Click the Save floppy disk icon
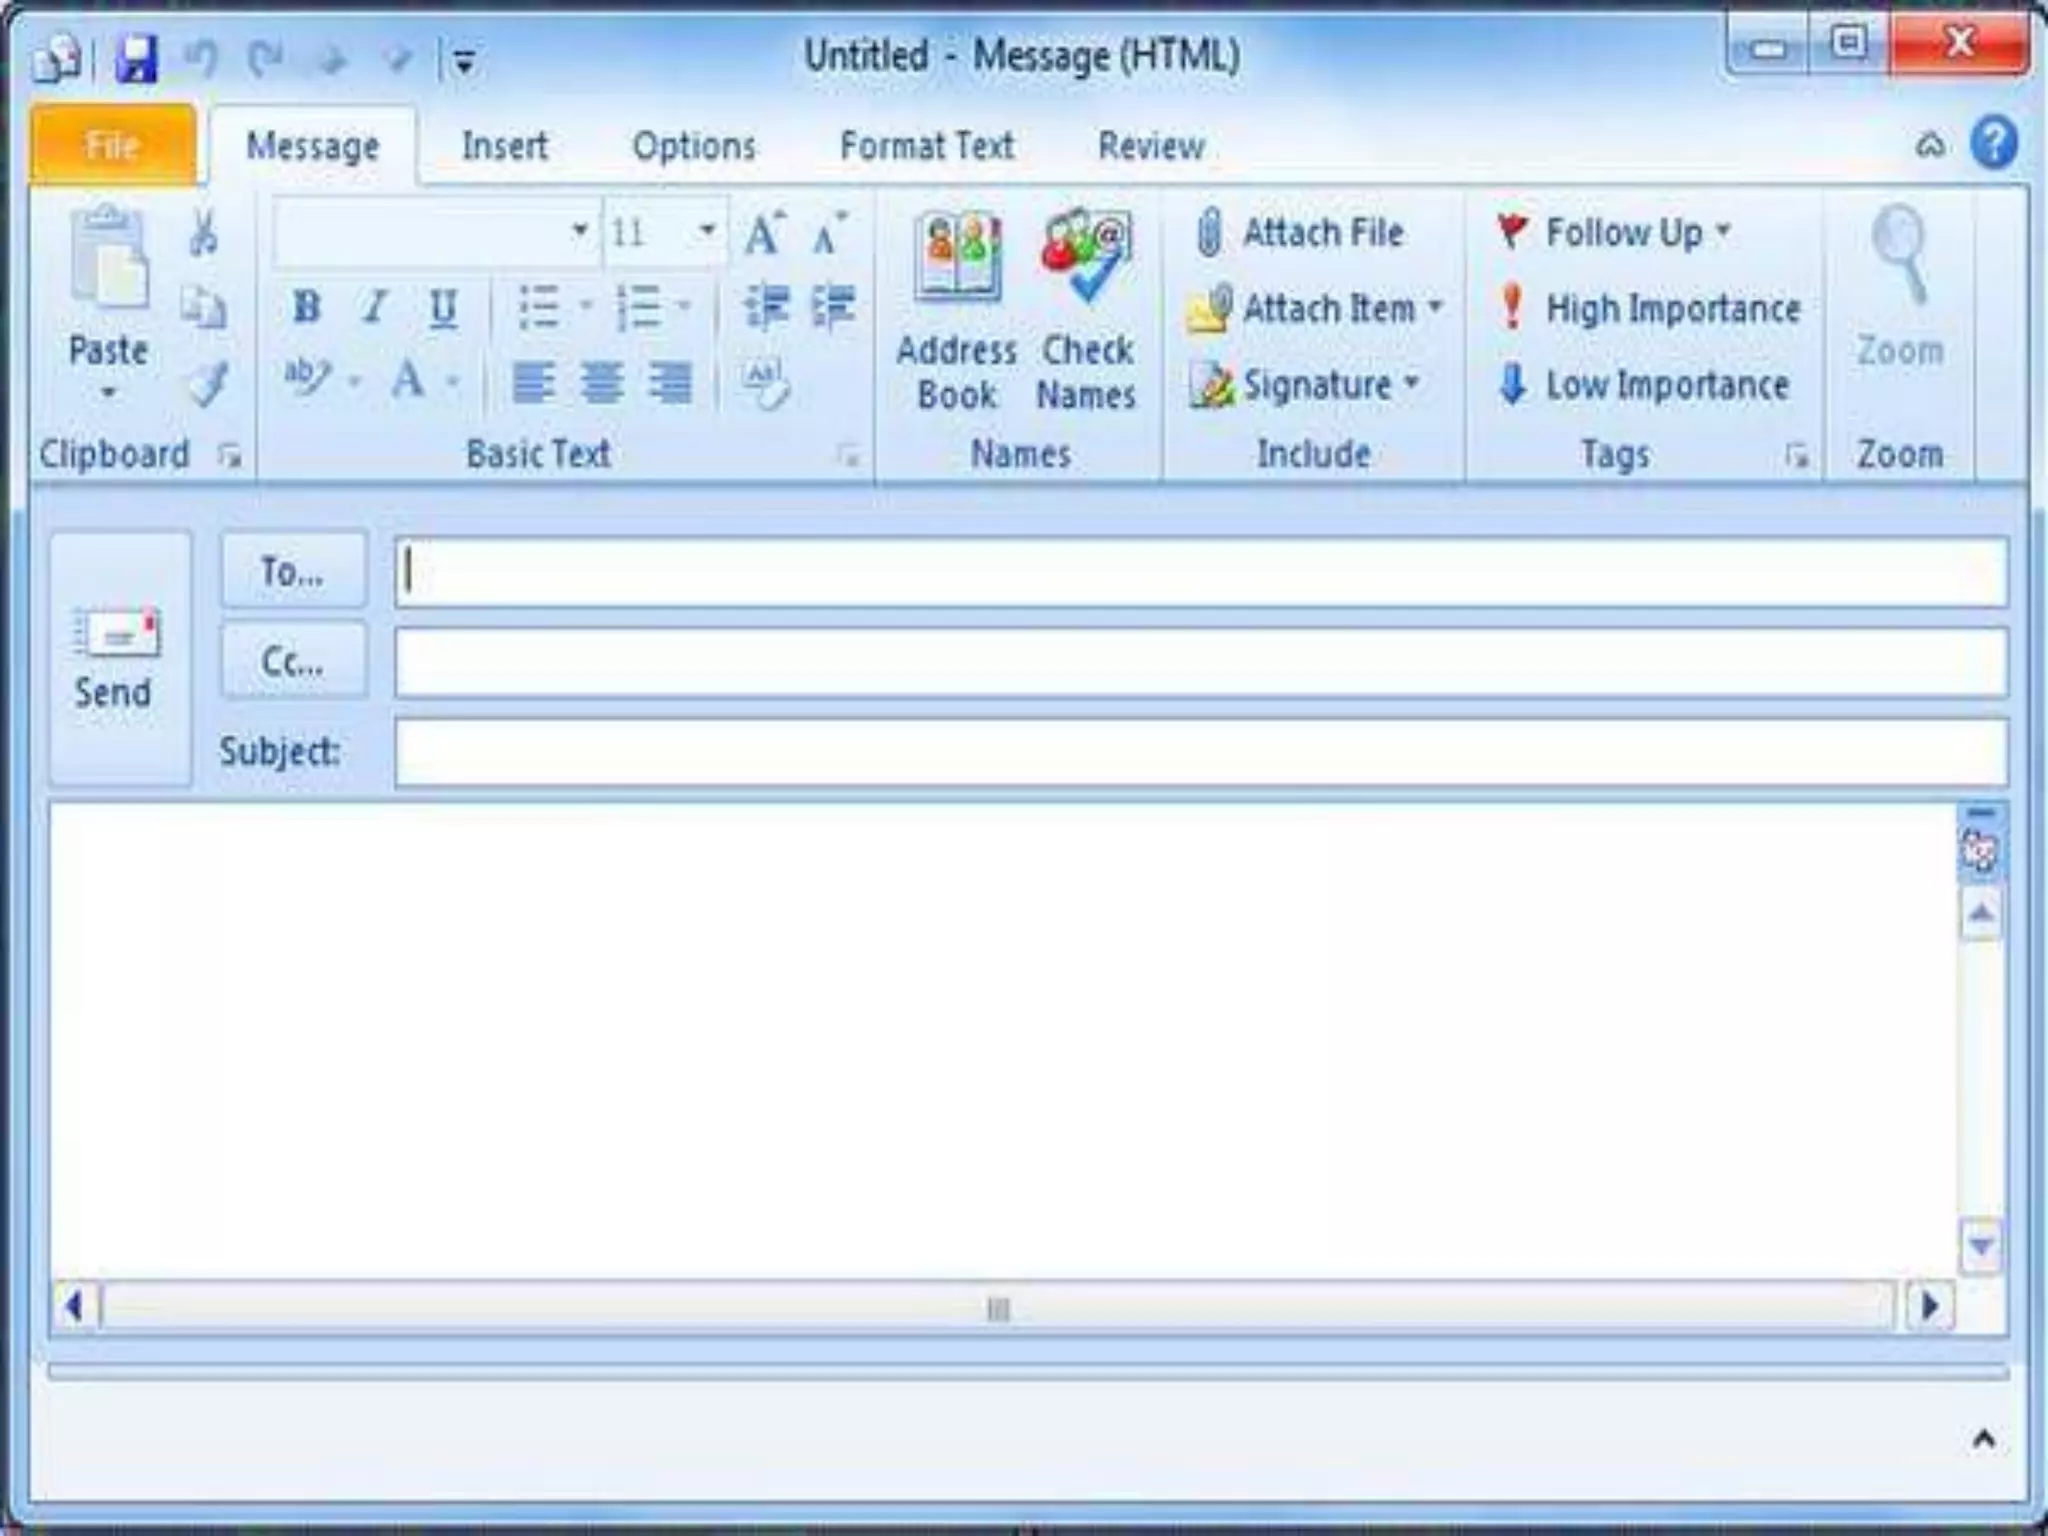The width and height of the screenshot is (2048, 1536). click(x=136, y=60)
